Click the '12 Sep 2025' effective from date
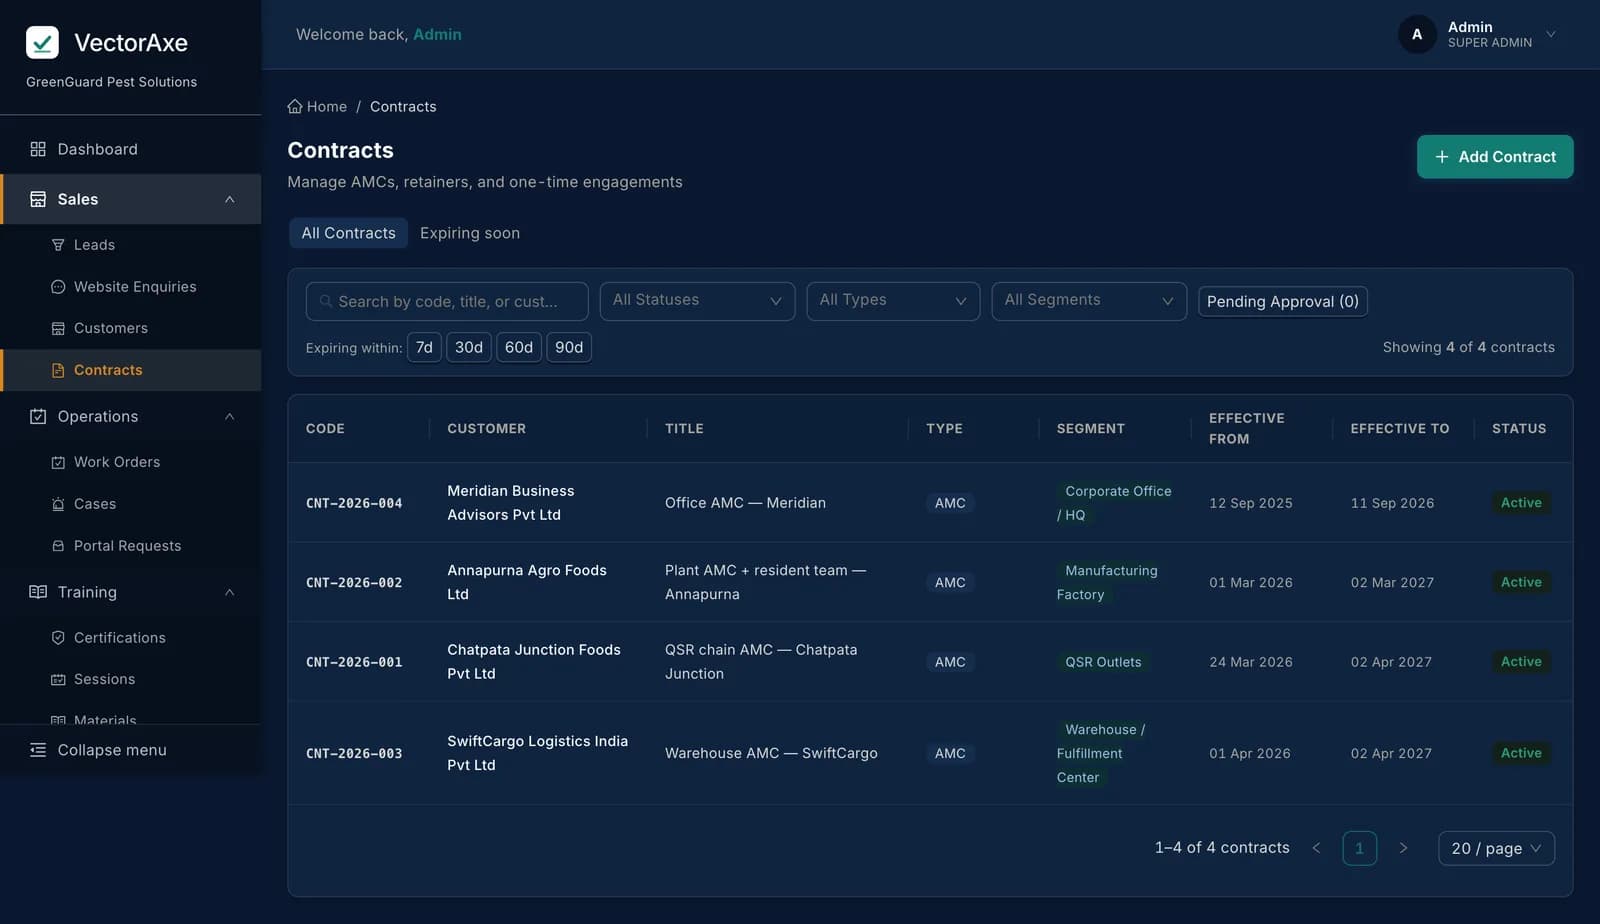Screen dimensions: 1600x924 pyautogui.click(x=1250, y=503)
